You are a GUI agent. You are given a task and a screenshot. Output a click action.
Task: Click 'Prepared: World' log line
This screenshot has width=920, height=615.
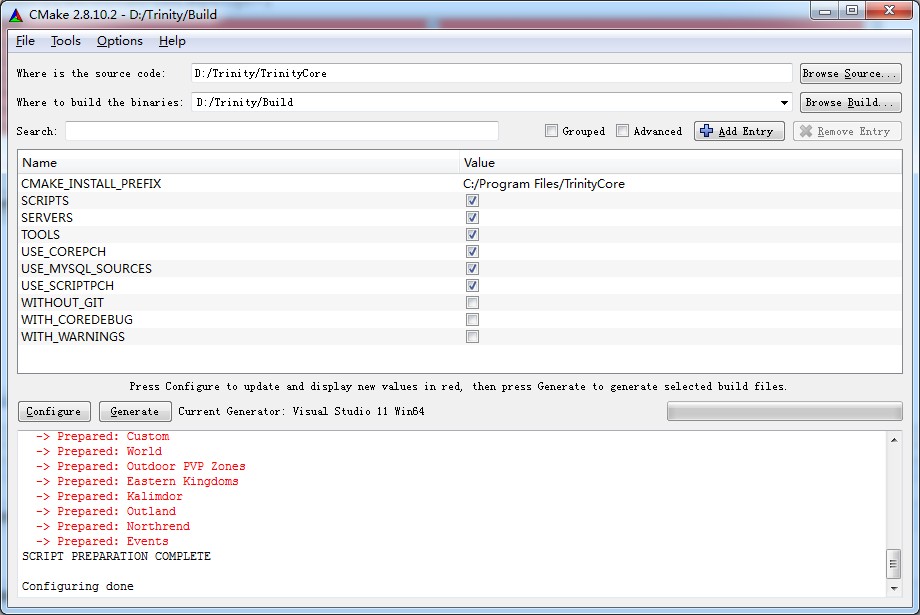(99, 451)
